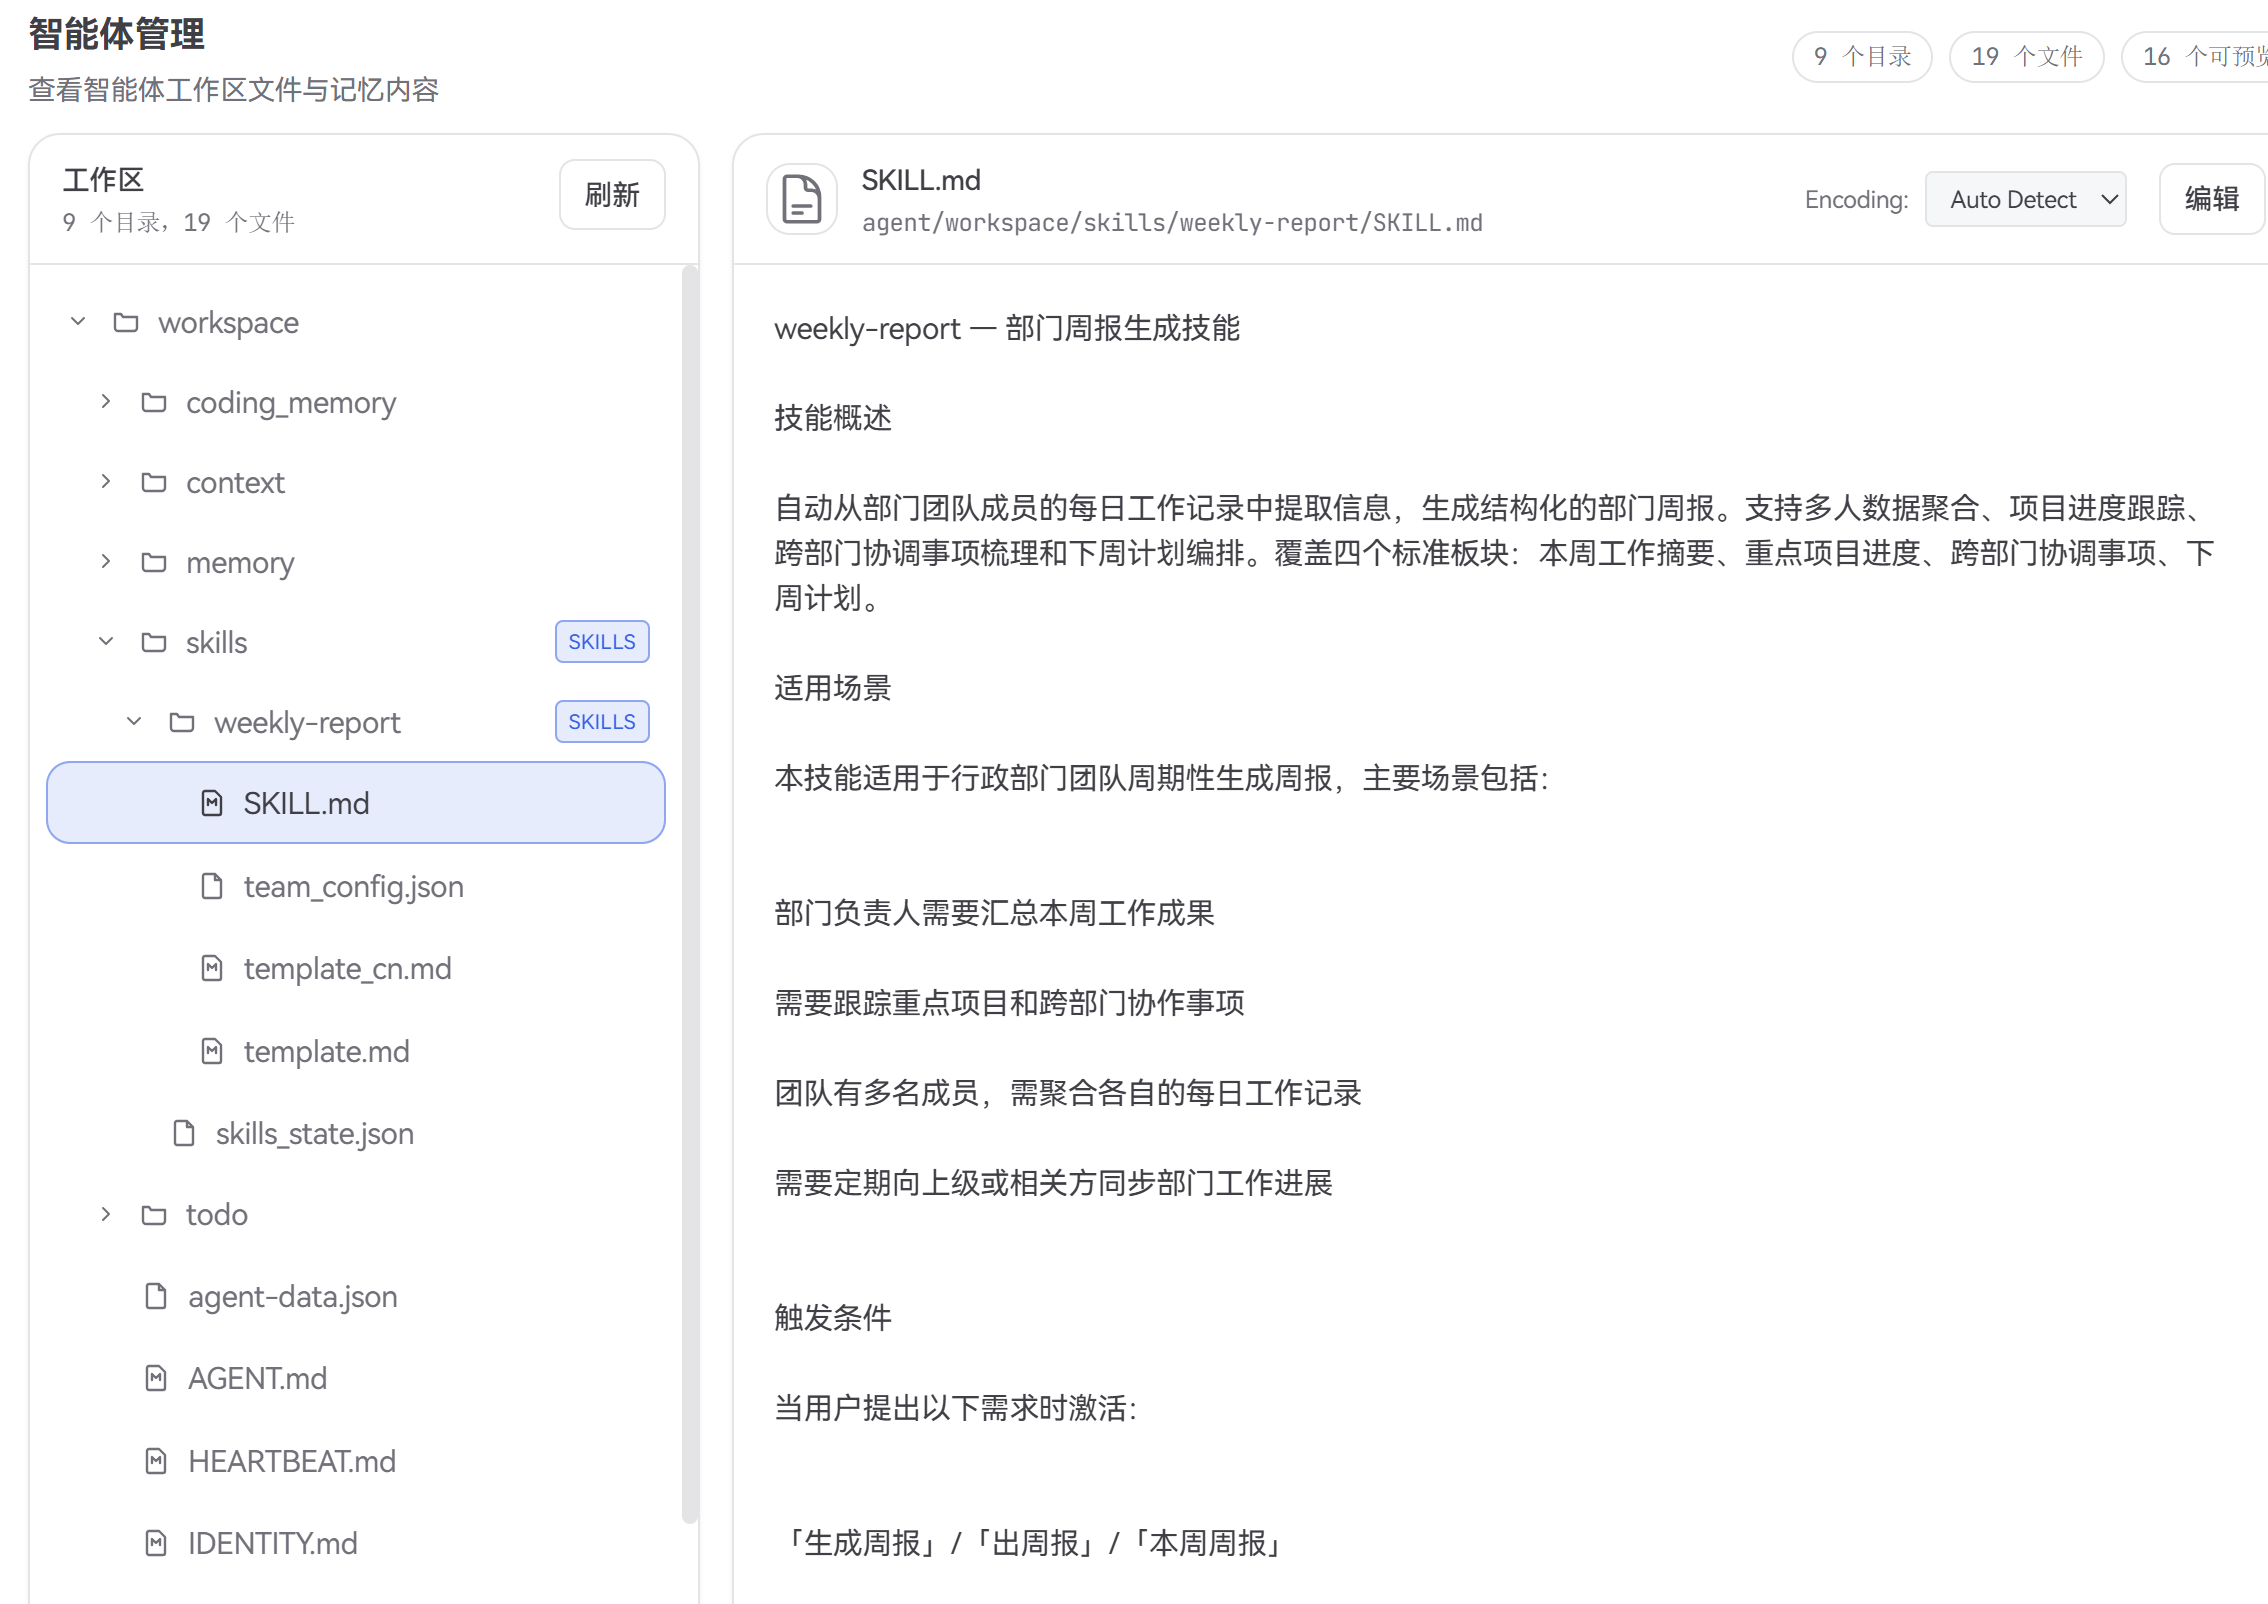Click the context folder icon
This screenshot has height=1604, width=2268.
coord(154,482)
